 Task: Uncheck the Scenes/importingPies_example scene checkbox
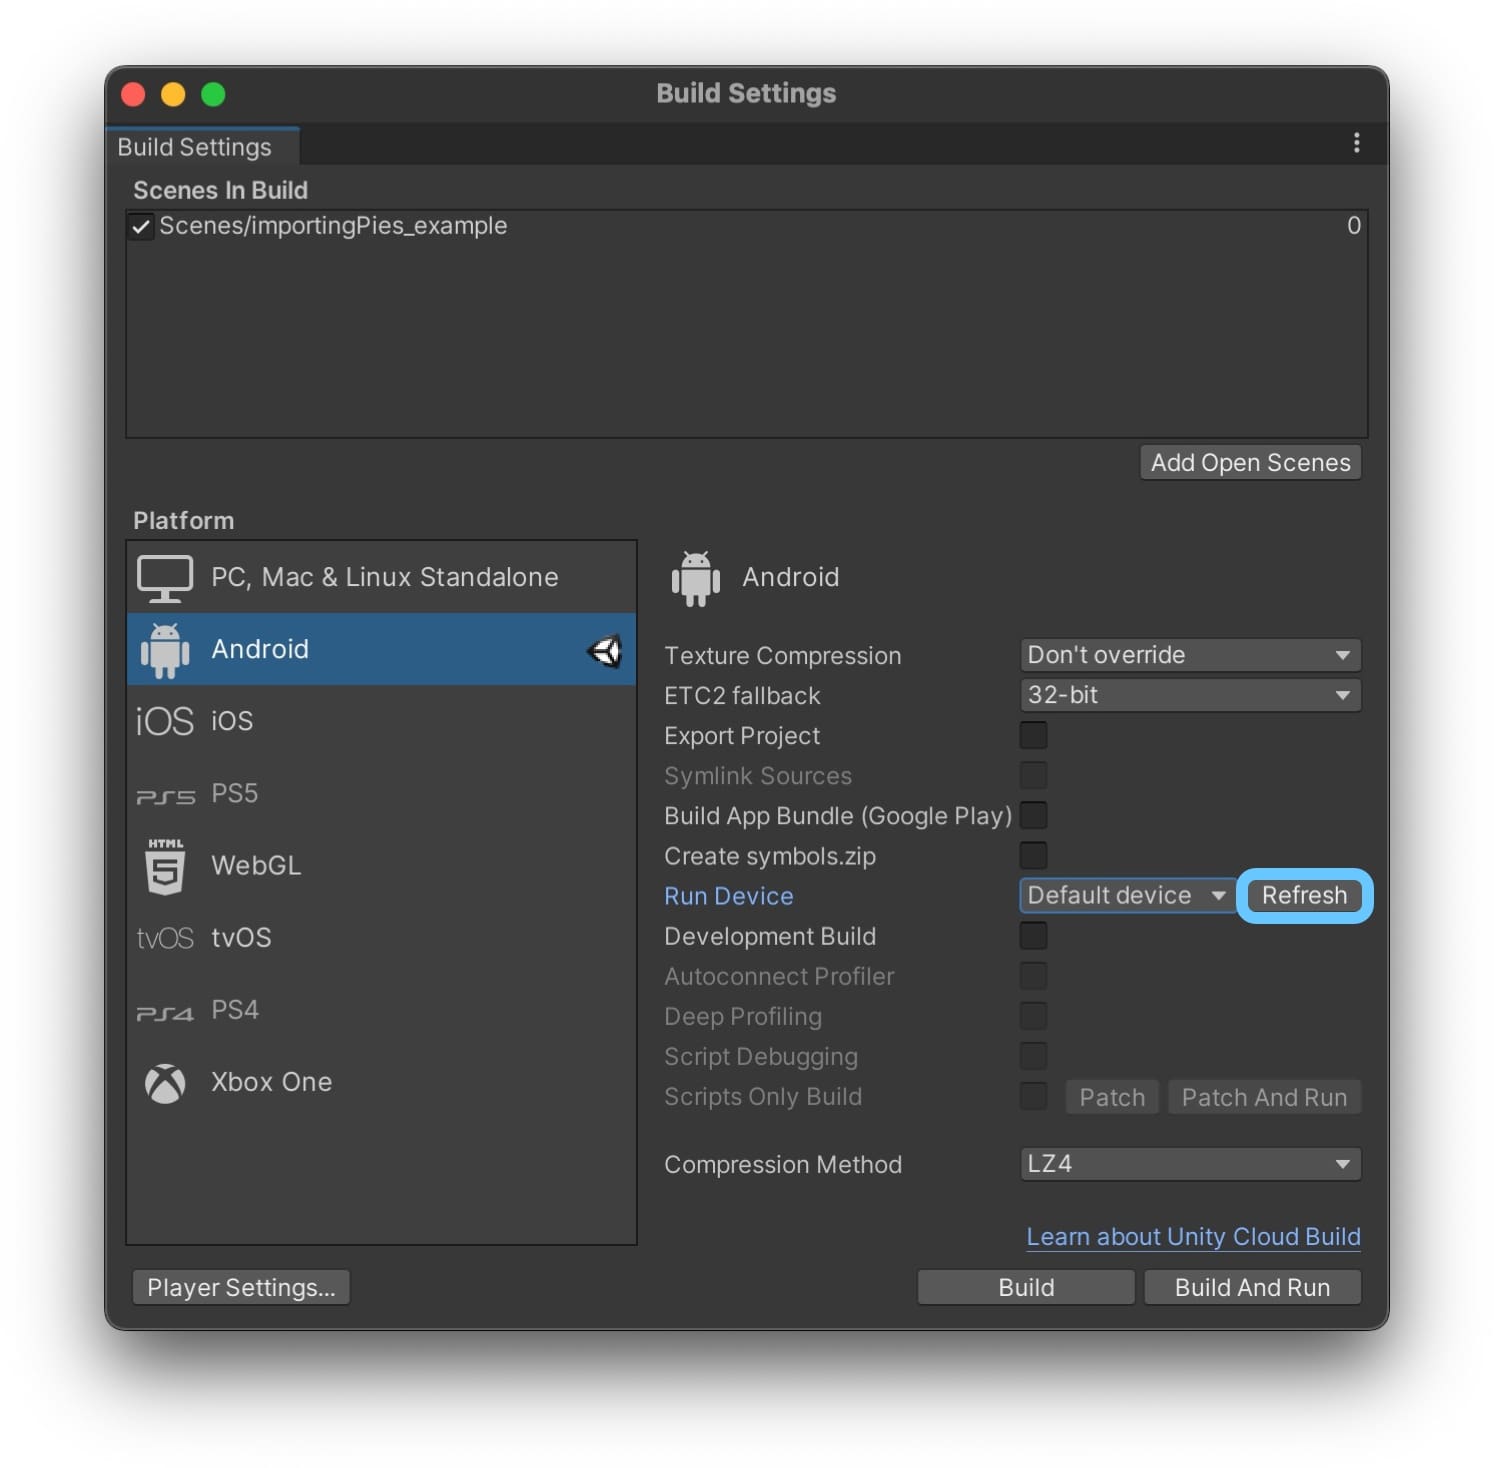pos(141,227)
